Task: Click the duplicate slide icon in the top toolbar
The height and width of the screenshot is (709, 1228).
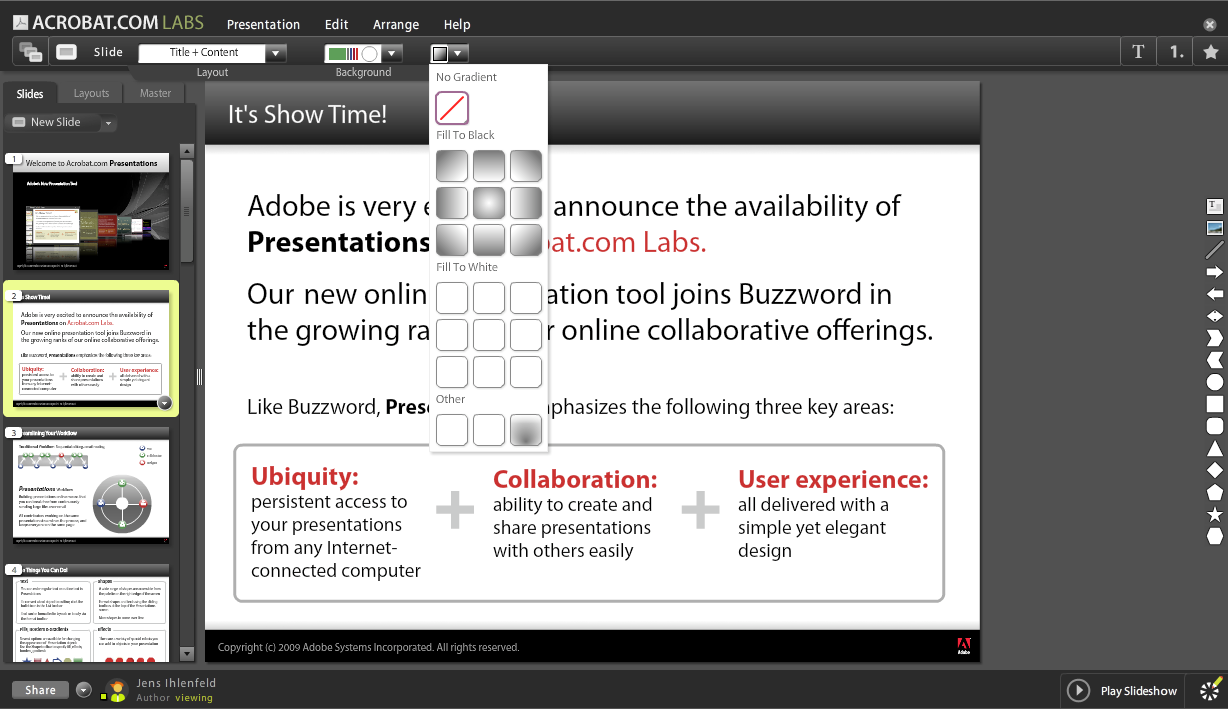Action: point(28,50)
